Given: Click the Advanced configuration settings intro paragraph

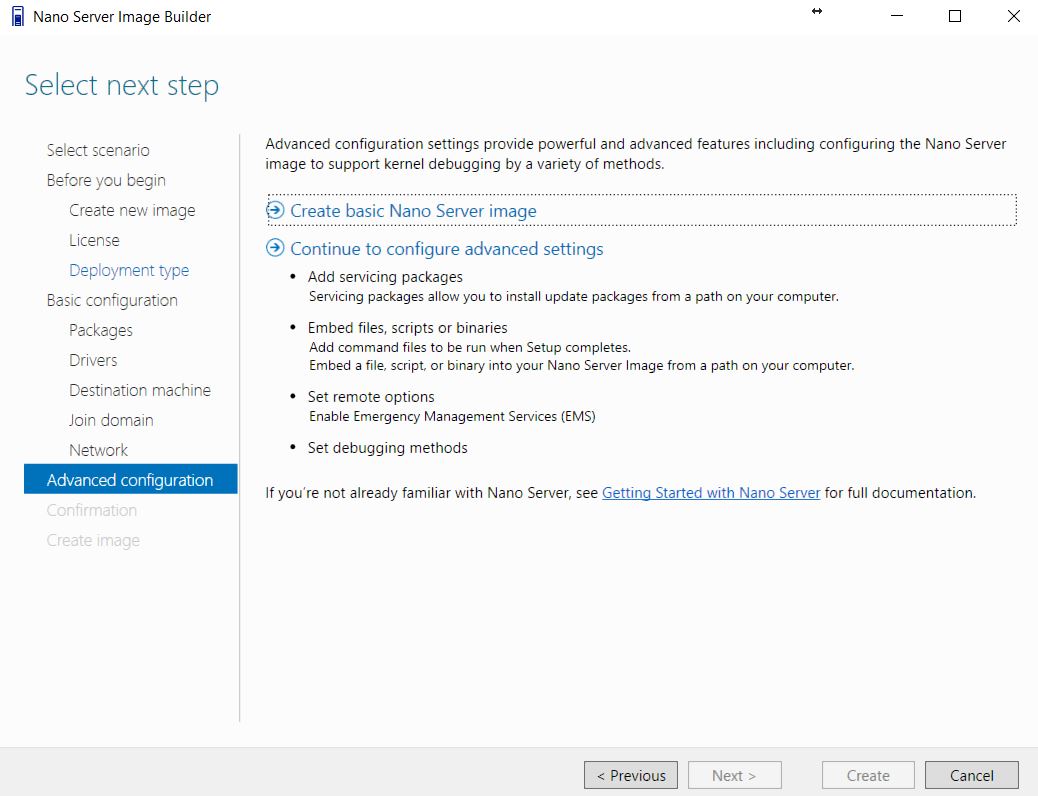Looking at the screenshot, I should coord(636,154).
